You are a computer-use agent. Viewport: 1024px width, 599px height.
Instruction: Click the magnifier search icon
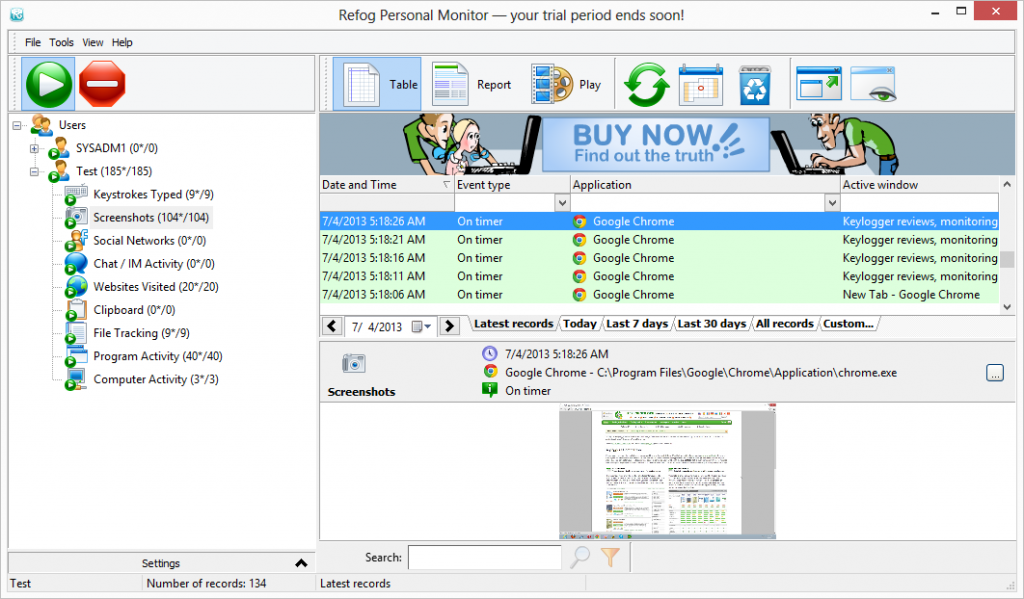580,558
